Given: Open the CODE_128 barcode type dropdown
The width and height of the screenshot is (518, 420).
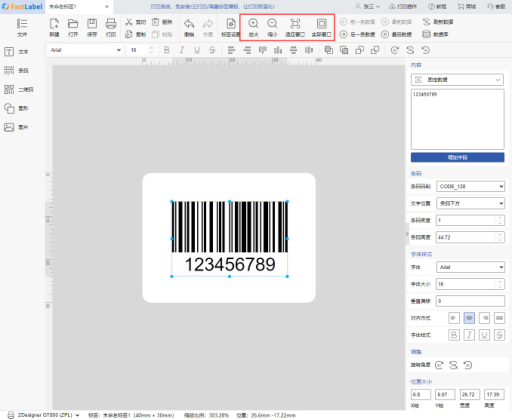Looking at the screenshot, I should pos(470,186).
